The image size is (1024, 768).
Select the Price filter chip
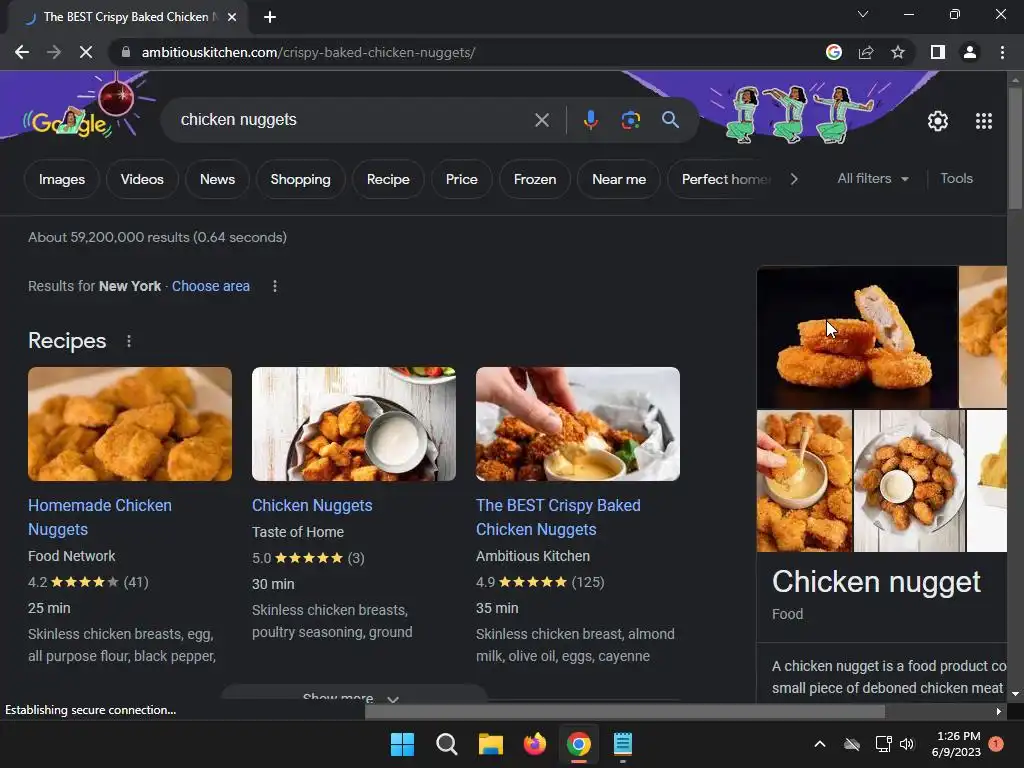click(x=462, y=179)
